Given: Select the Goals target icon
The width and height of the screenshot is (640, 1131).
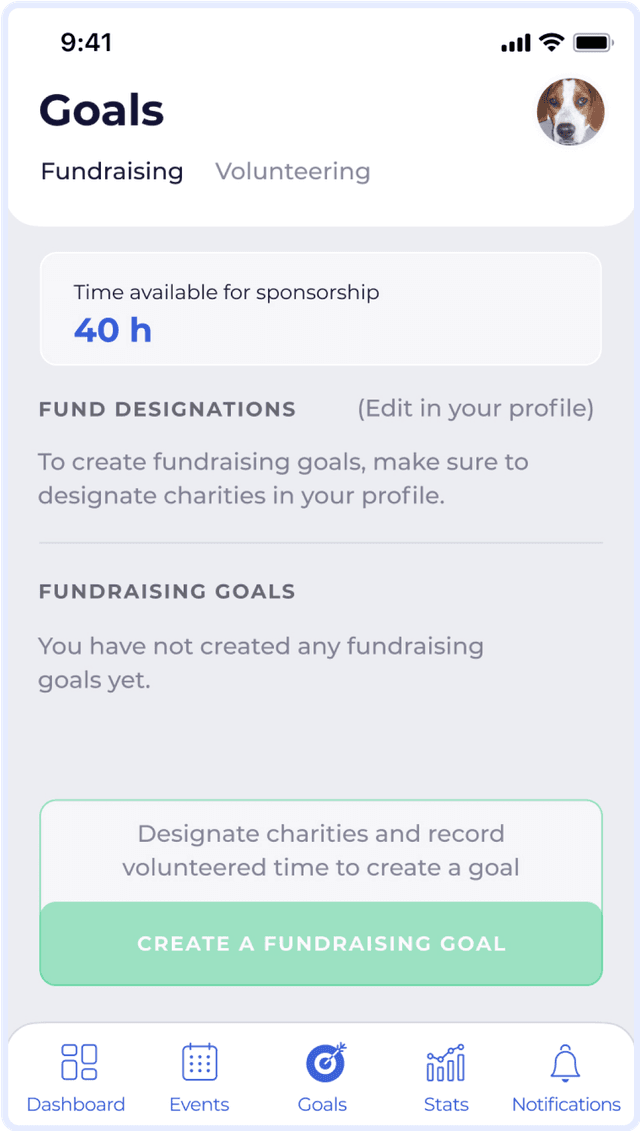Looking at the screenshot, I should click(324, 1062).
